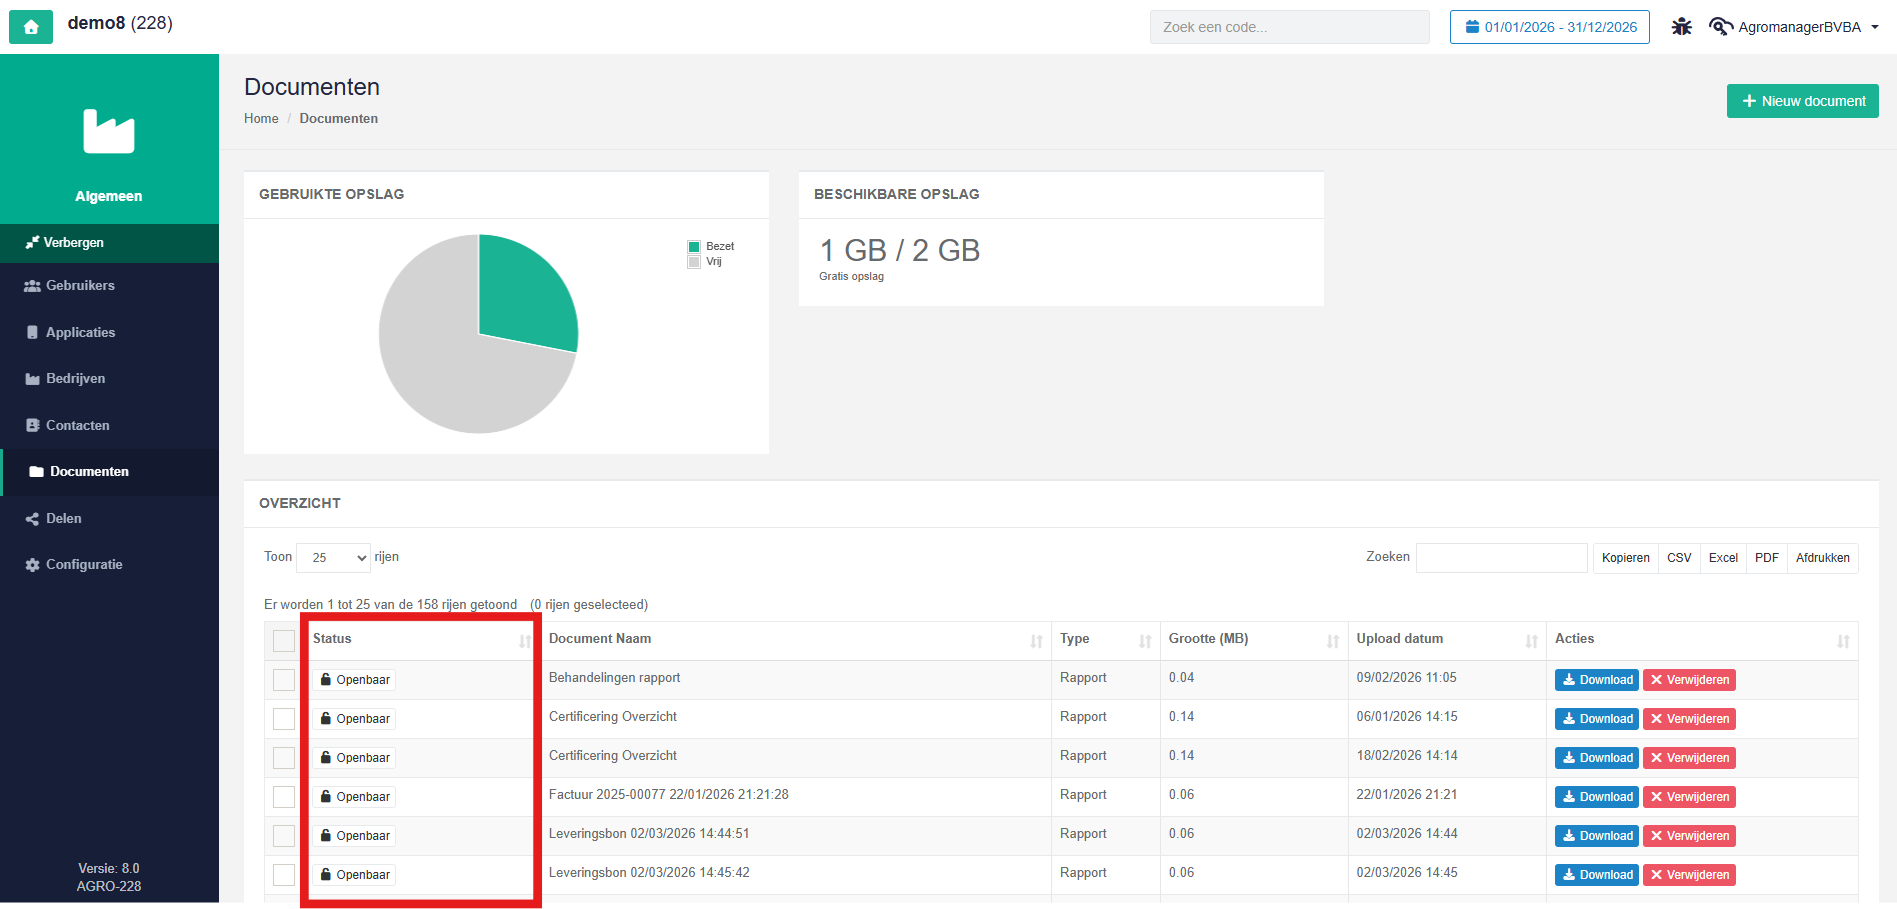This screenshot has height=909, width=1897.
Task: Click the bug report icon
Action: pos(1682,27)
